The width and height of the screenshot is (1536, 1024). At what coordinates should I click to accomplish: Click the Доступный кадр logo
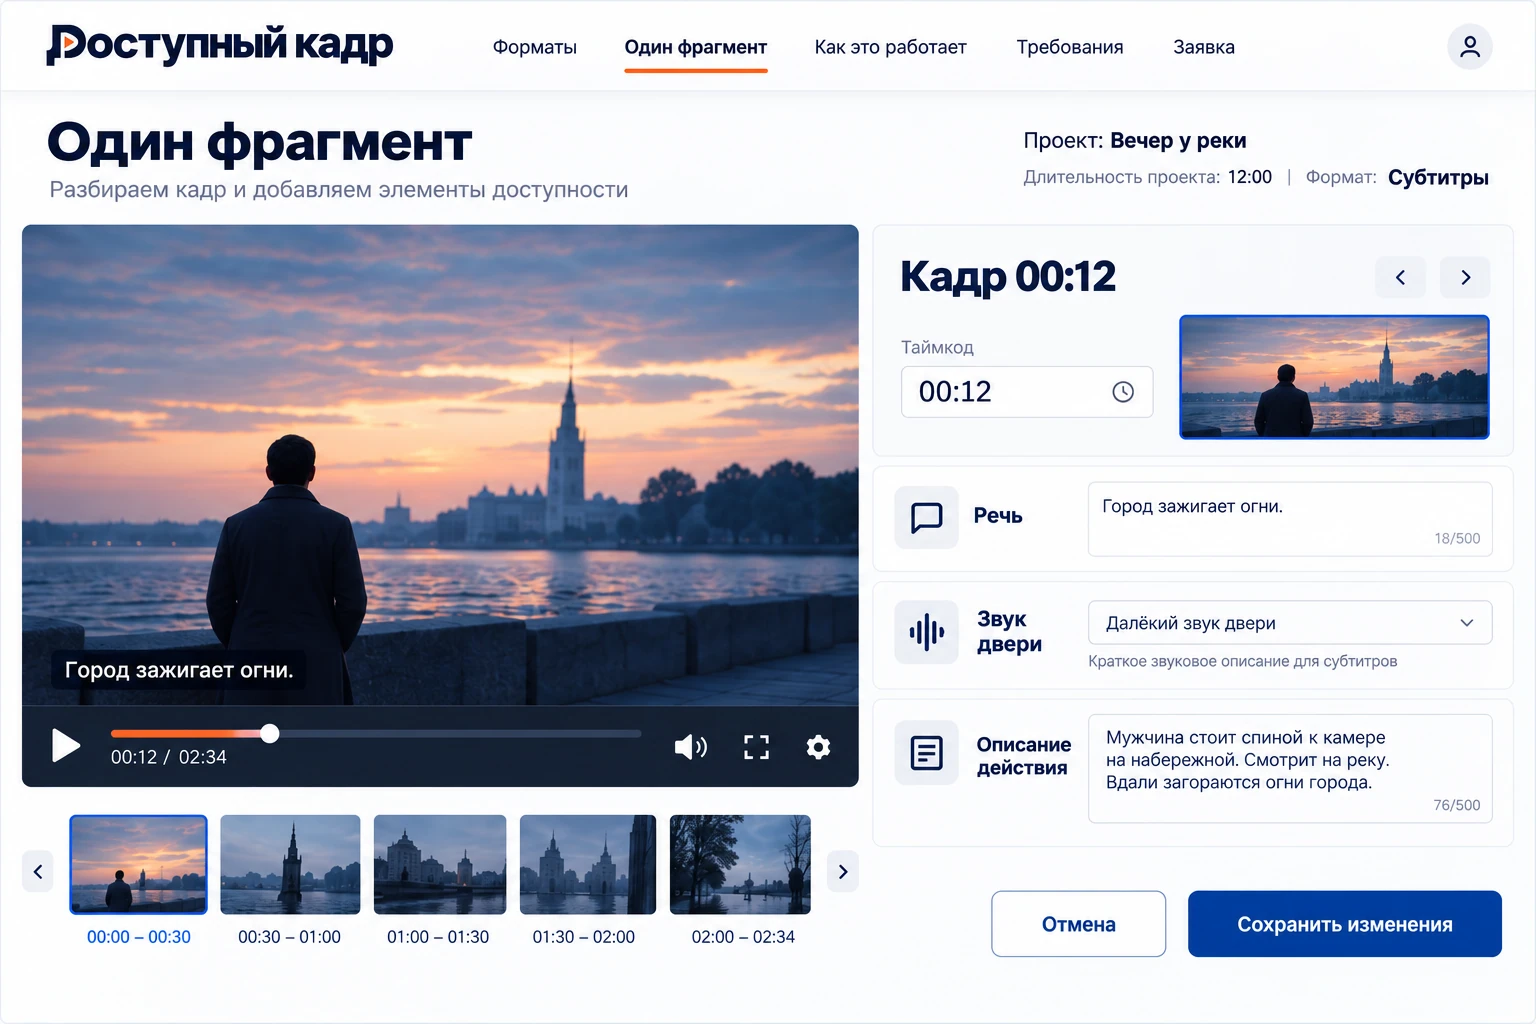(x=220, y=45)
